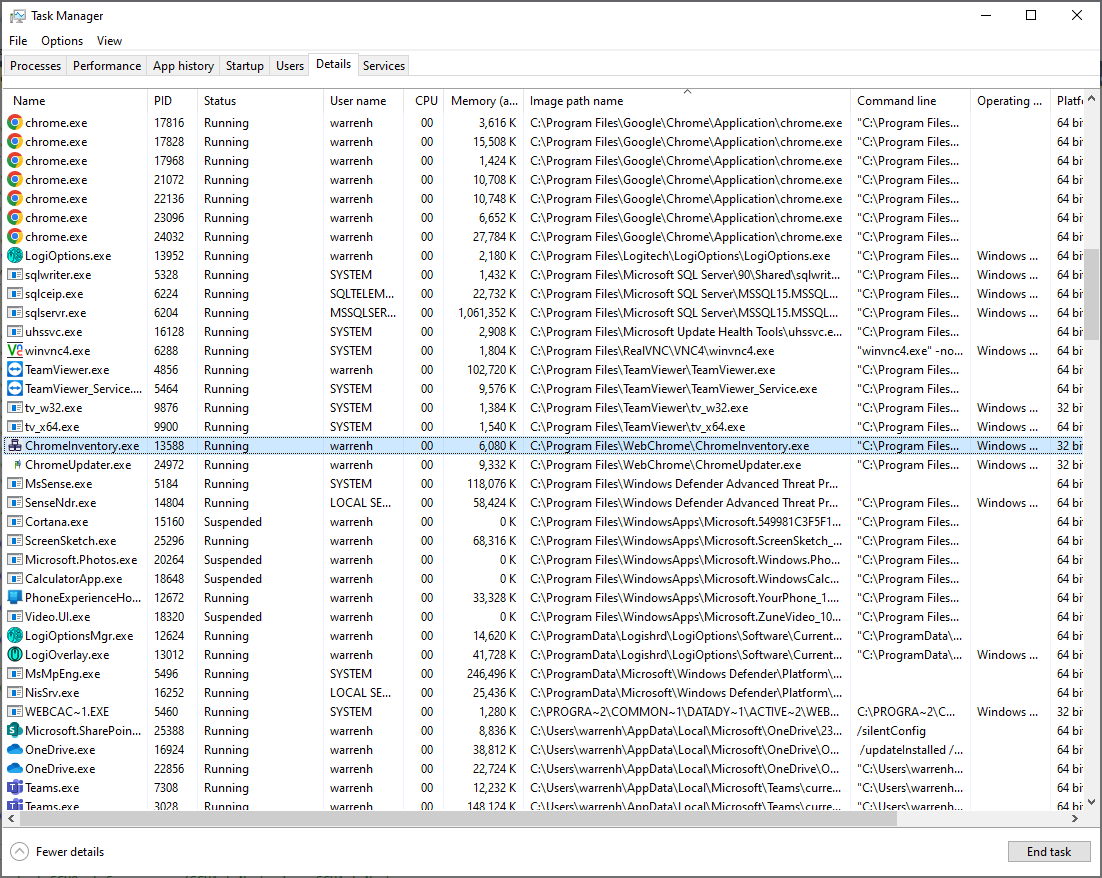Sort by the Name column header
1102x878 pixels.
(x=75, y=101)
